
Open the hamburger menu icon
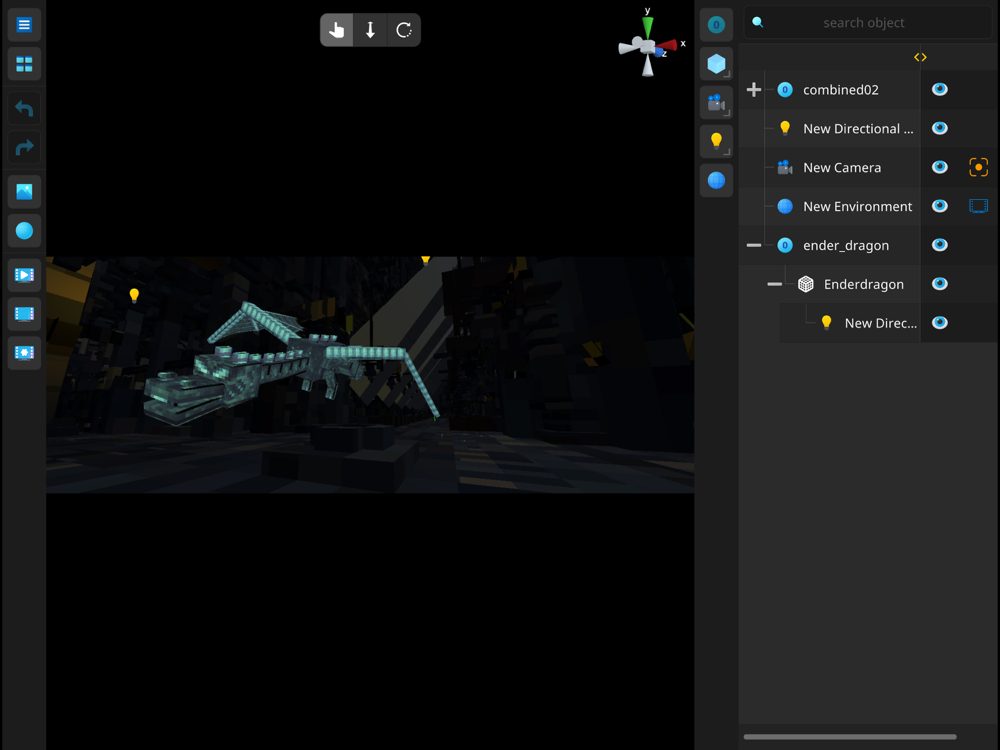click(24, 25)
